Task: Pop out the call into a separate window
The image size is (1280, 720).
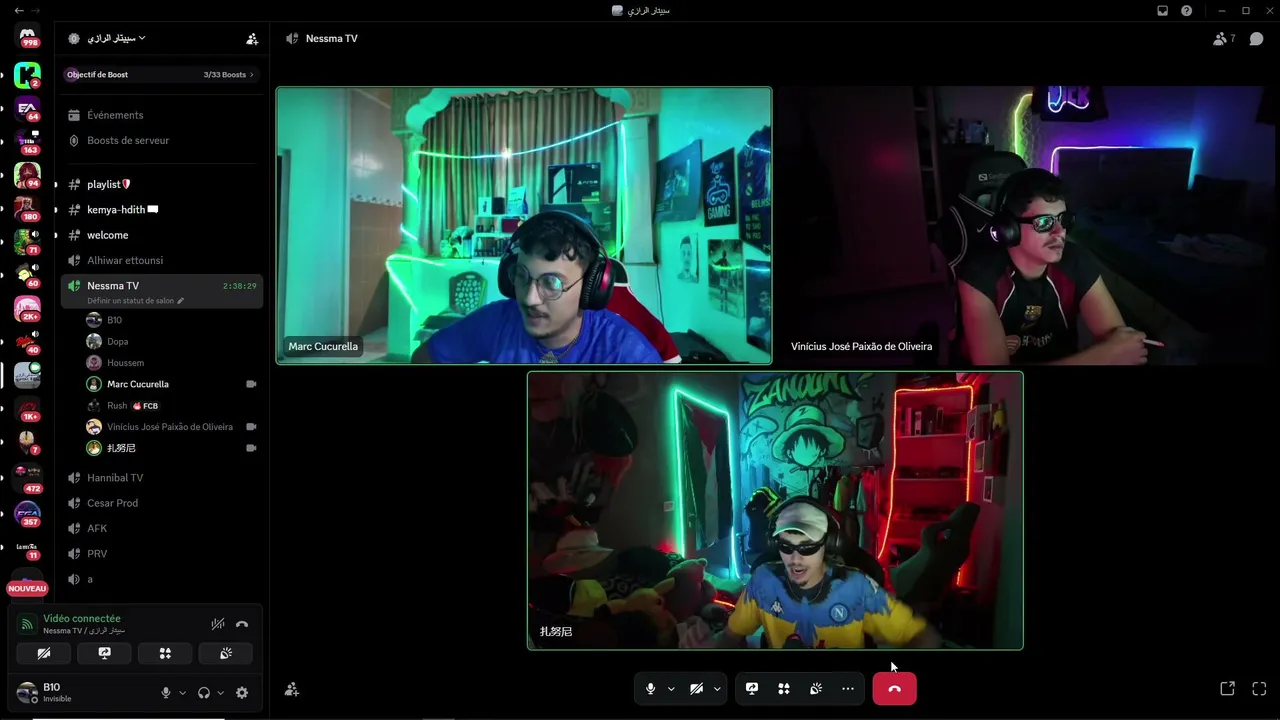Action: click(x=1227, y=688)
